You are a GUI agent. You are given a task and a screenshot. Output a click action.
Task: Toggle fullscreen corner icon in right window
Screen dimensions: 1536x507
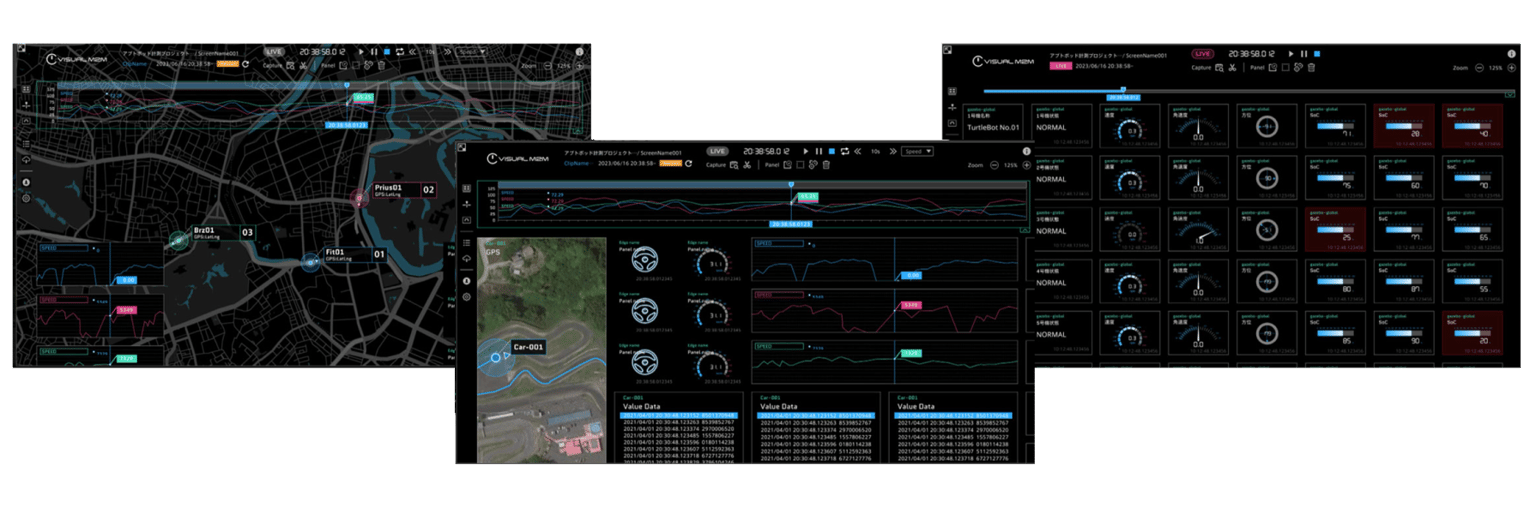pyautogui.click(x=947, y=51)
